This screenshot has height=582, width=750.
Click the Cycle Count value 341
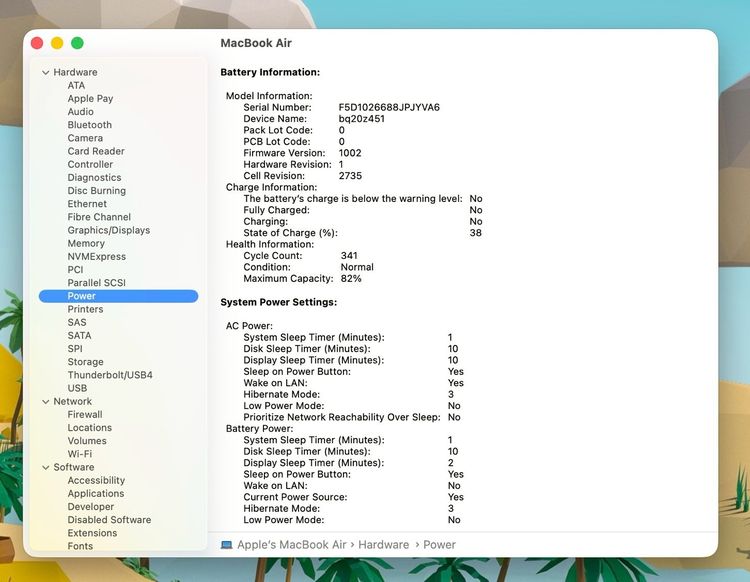349,256
